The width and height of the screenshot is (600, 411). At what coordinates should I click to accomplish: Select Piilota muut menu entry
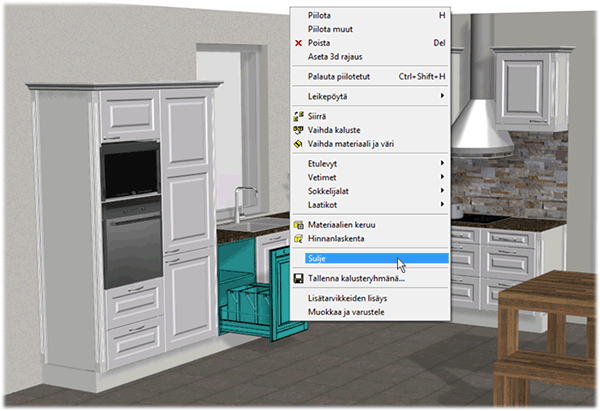pyautogui.click(x=331, y=30)
